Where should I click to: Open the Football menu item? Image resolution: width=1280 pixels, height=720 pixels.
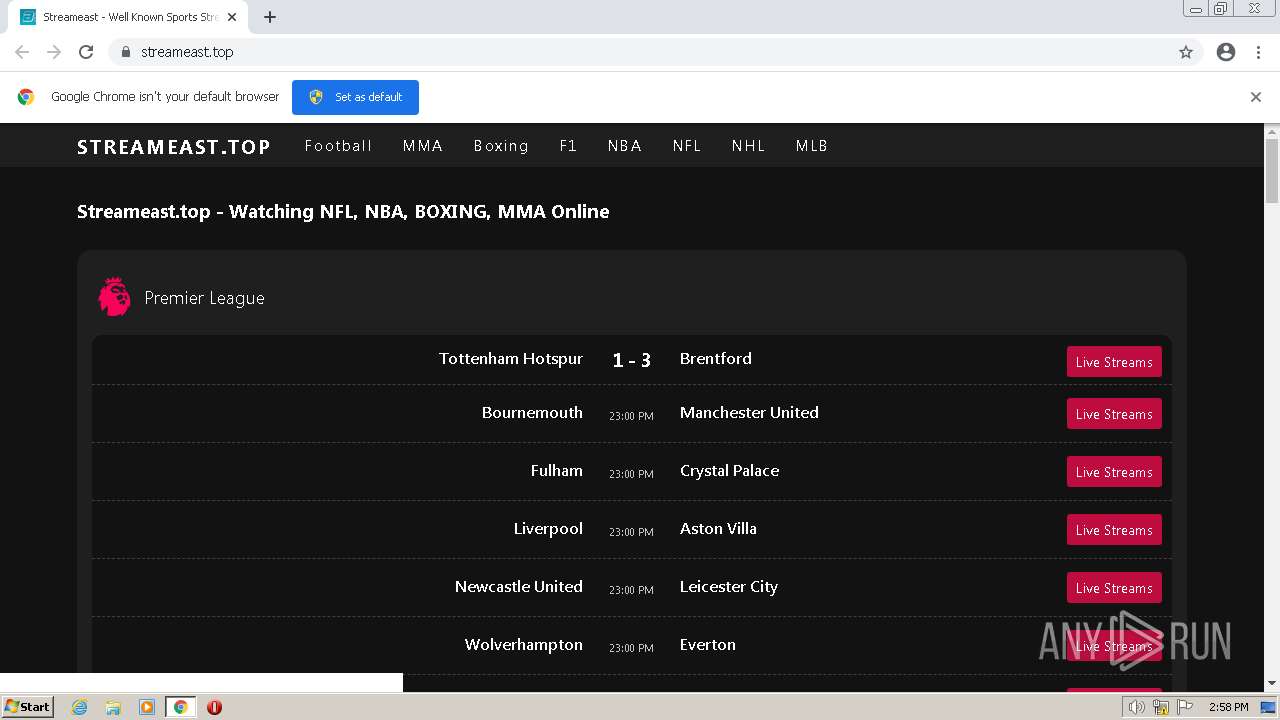(x=338, y=146)
